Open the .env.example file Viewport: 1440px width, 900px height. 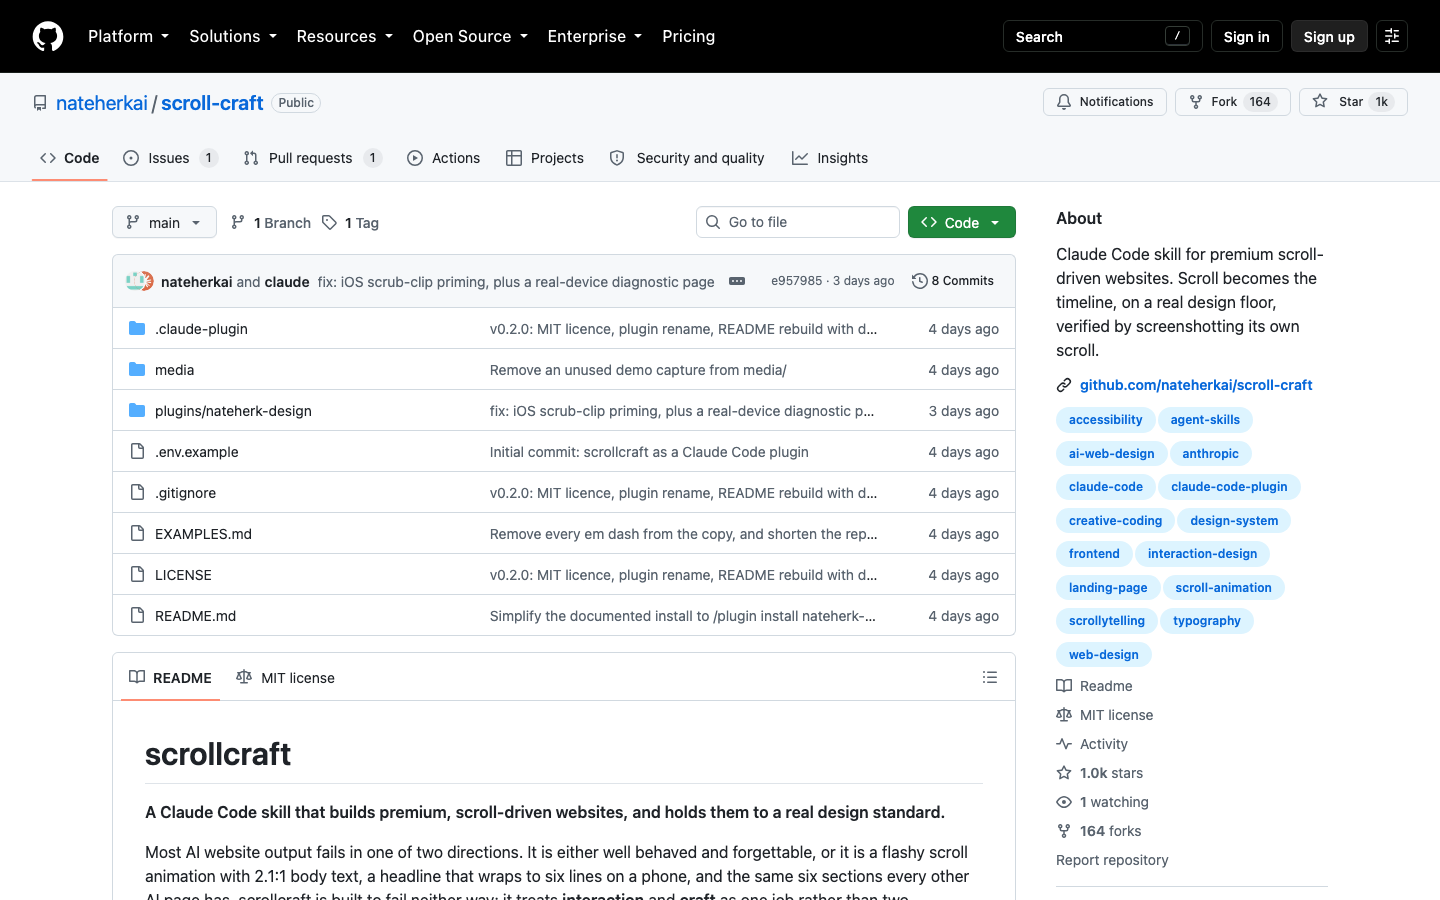coord(196,452)
